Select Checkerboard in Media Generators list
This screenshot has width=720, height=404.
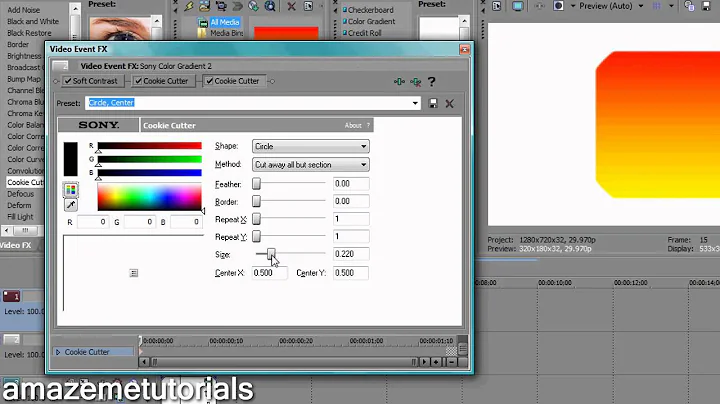[371, 10]
